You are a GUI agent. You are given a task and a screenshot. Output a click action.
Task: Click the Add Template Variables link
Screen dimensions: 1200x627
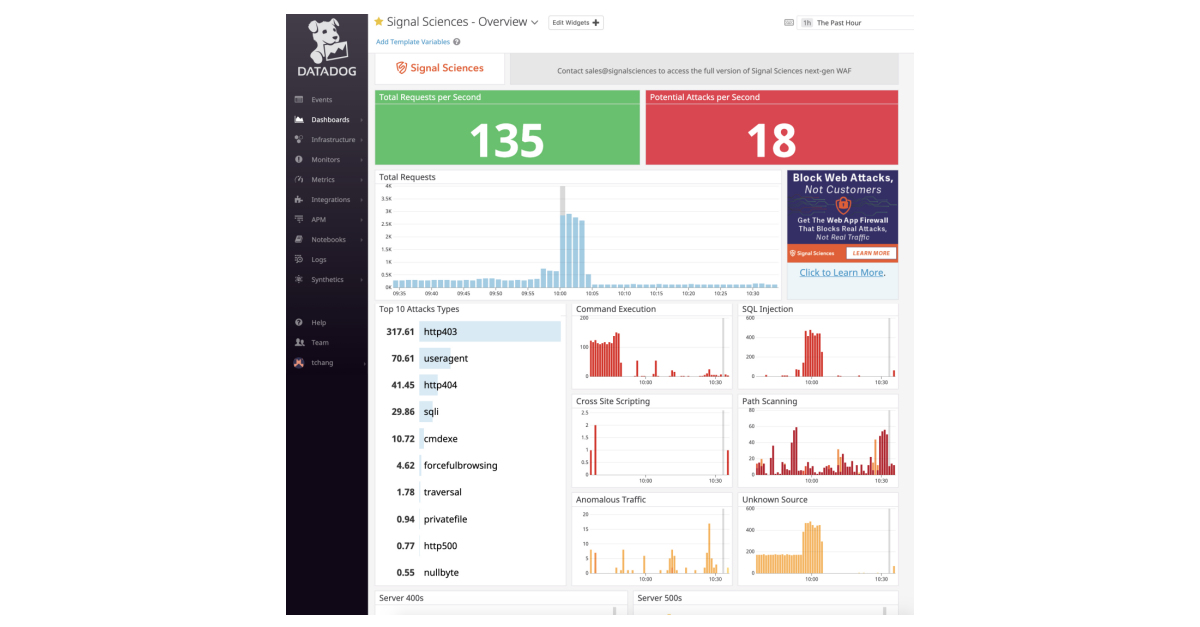click(413, 42)
